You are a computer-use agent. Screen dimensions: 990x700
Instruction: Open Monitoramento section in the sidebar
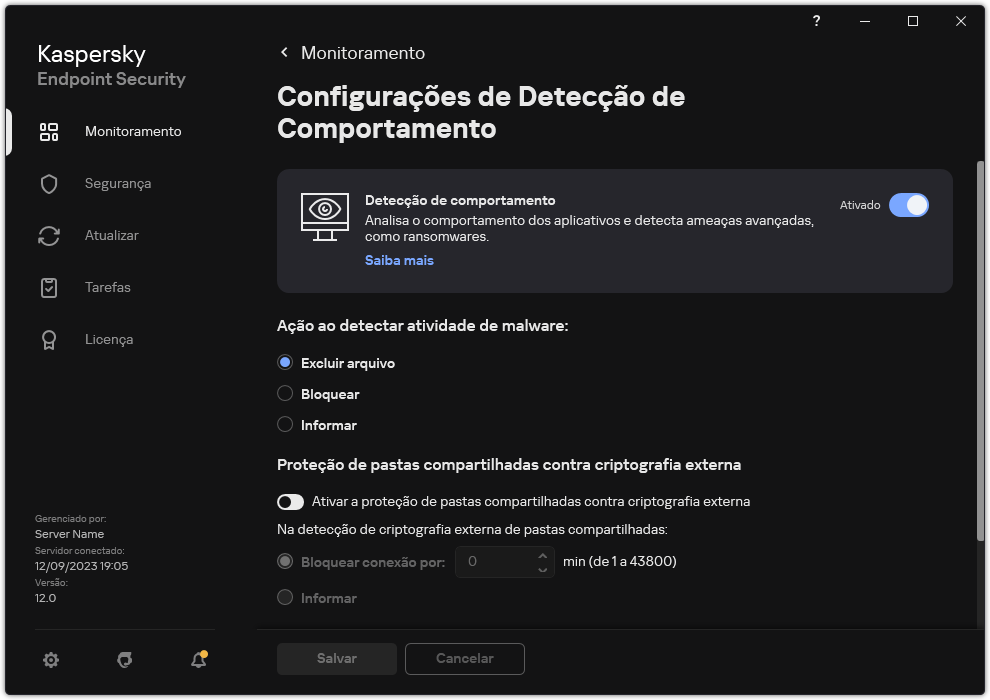(x=134, y=131)
